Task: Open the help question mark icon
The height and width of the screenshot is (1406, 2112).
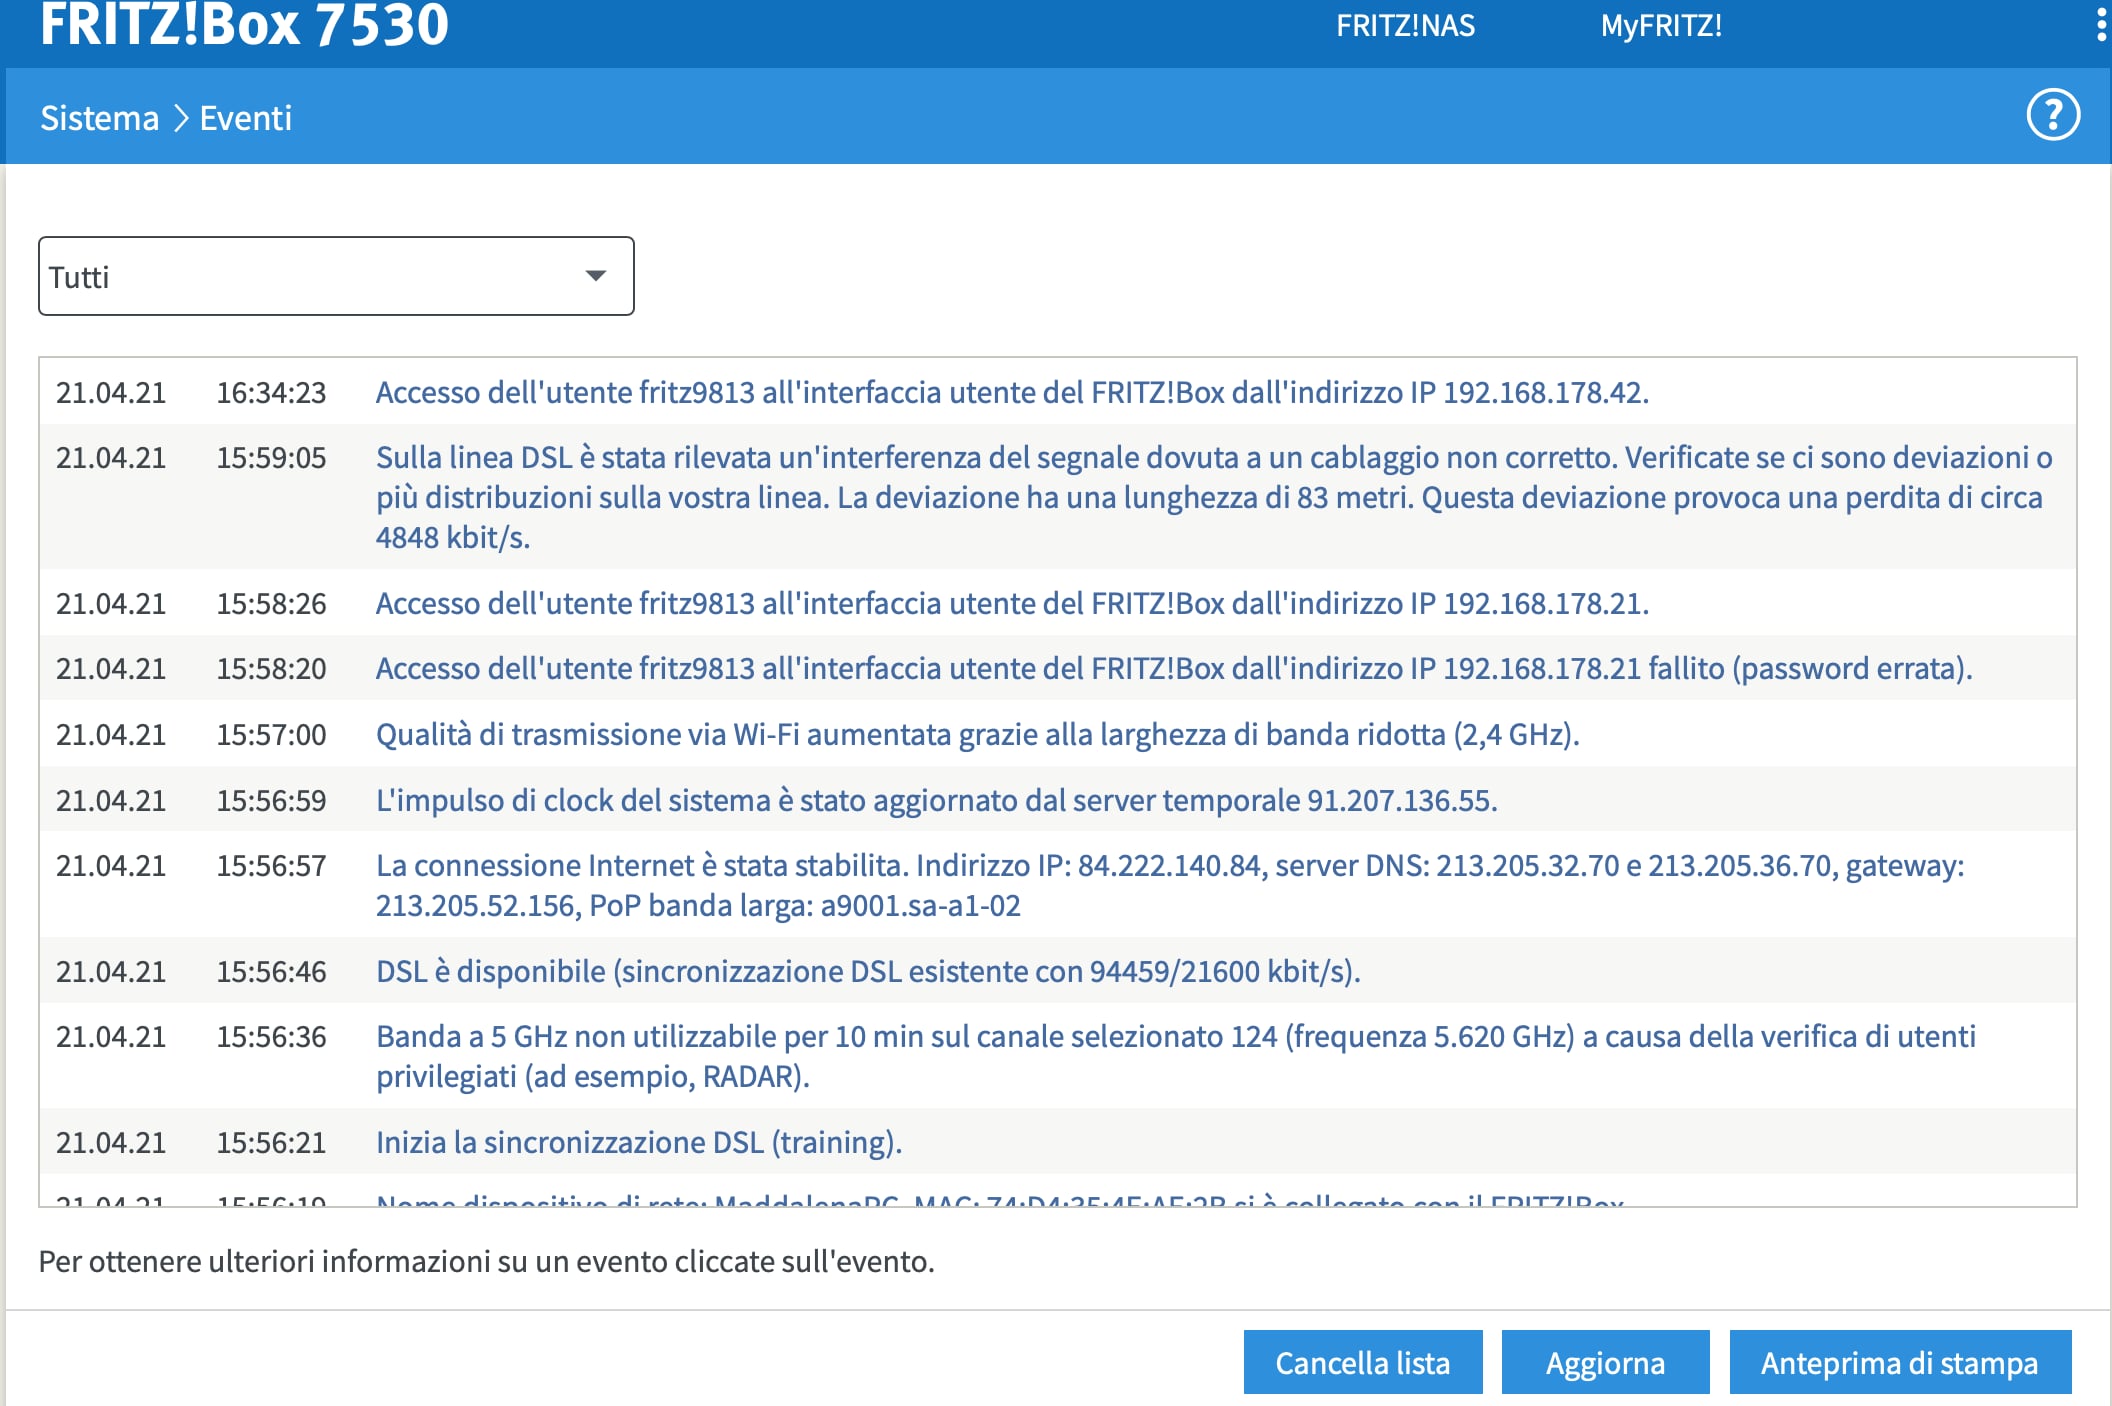Action: tap(2053, 116)
